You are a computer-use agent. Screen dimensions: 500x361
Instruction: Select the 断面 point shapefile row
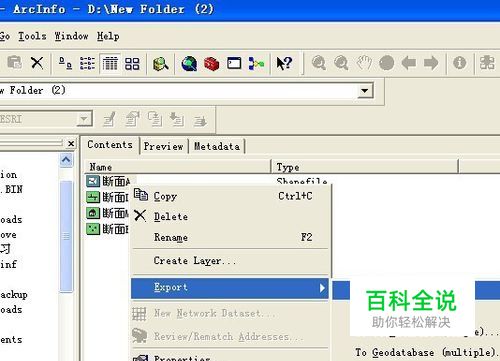click(x=107, y=229)
